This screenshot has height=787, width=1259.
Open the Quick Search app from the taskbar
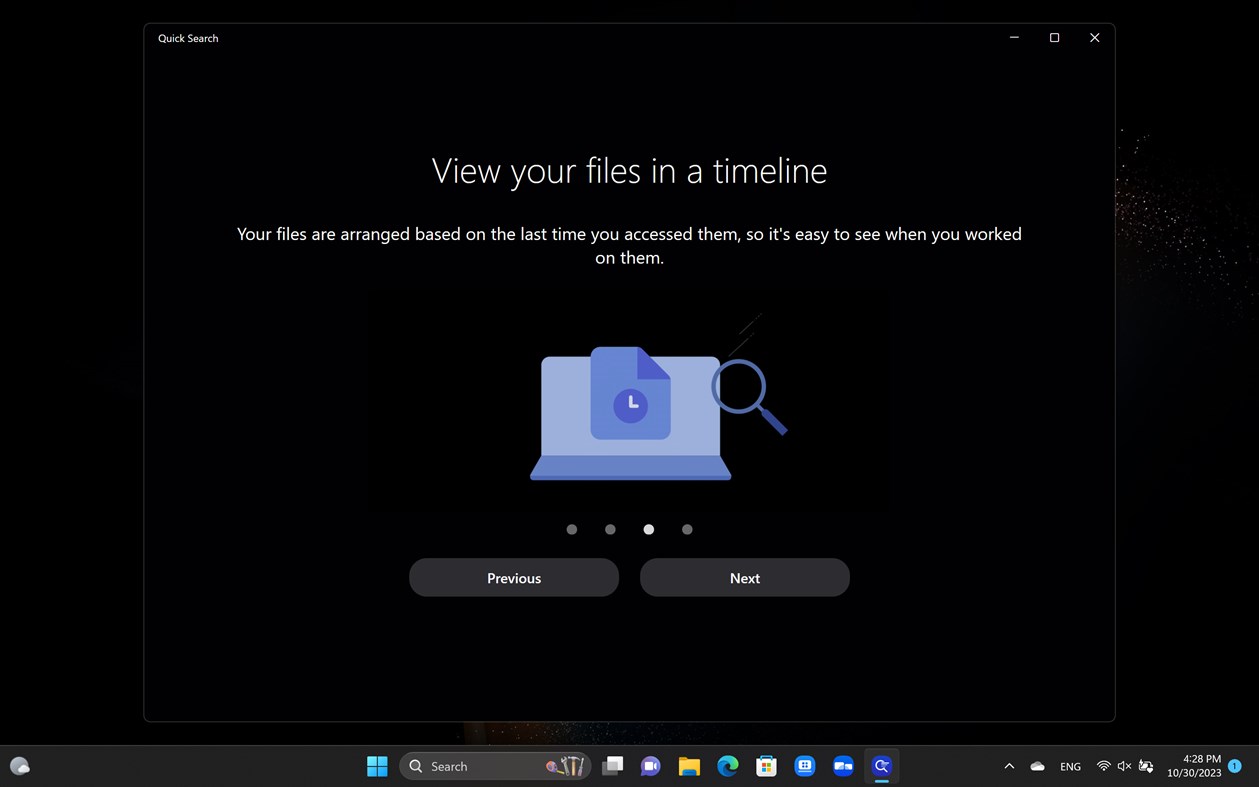[x=881, y=765]
